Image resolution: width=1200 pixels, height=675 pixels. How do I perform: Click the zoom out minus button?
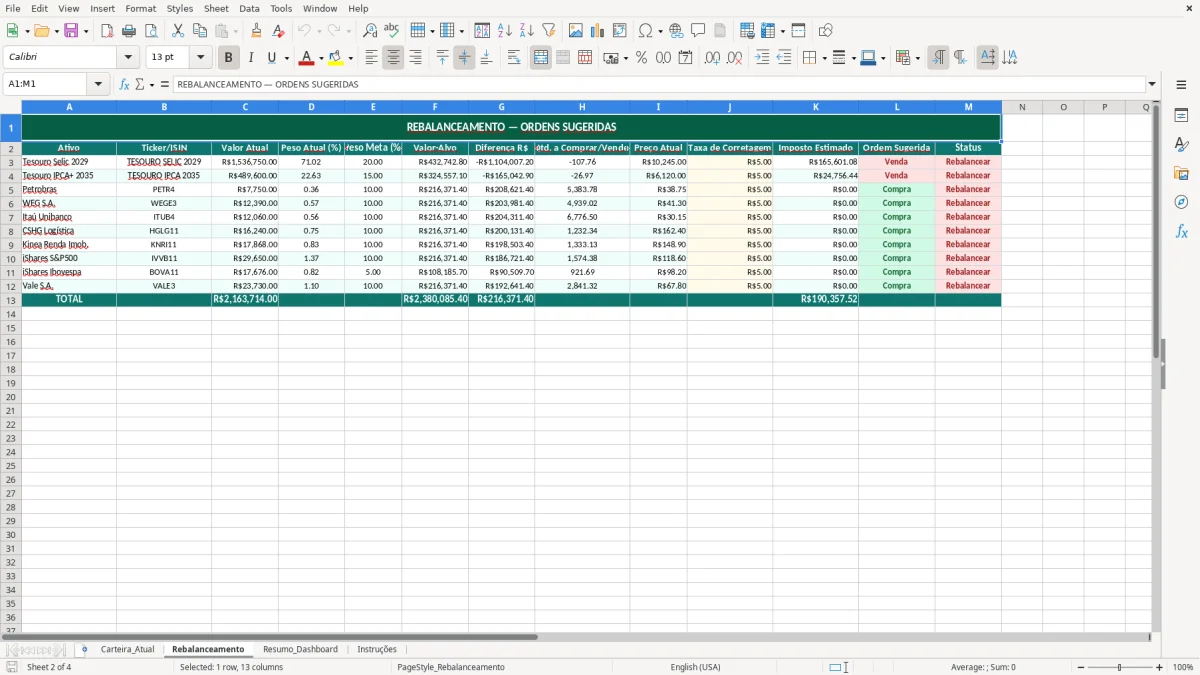point(1081,667)
